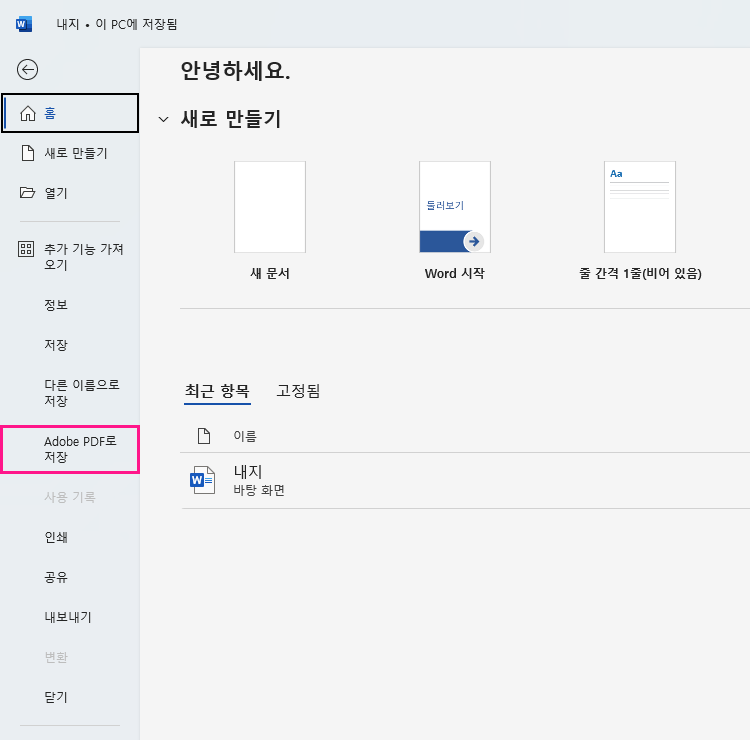Click the Word file icon next to 내지
Screen dimensions: 750x740
tap(202, 480)
